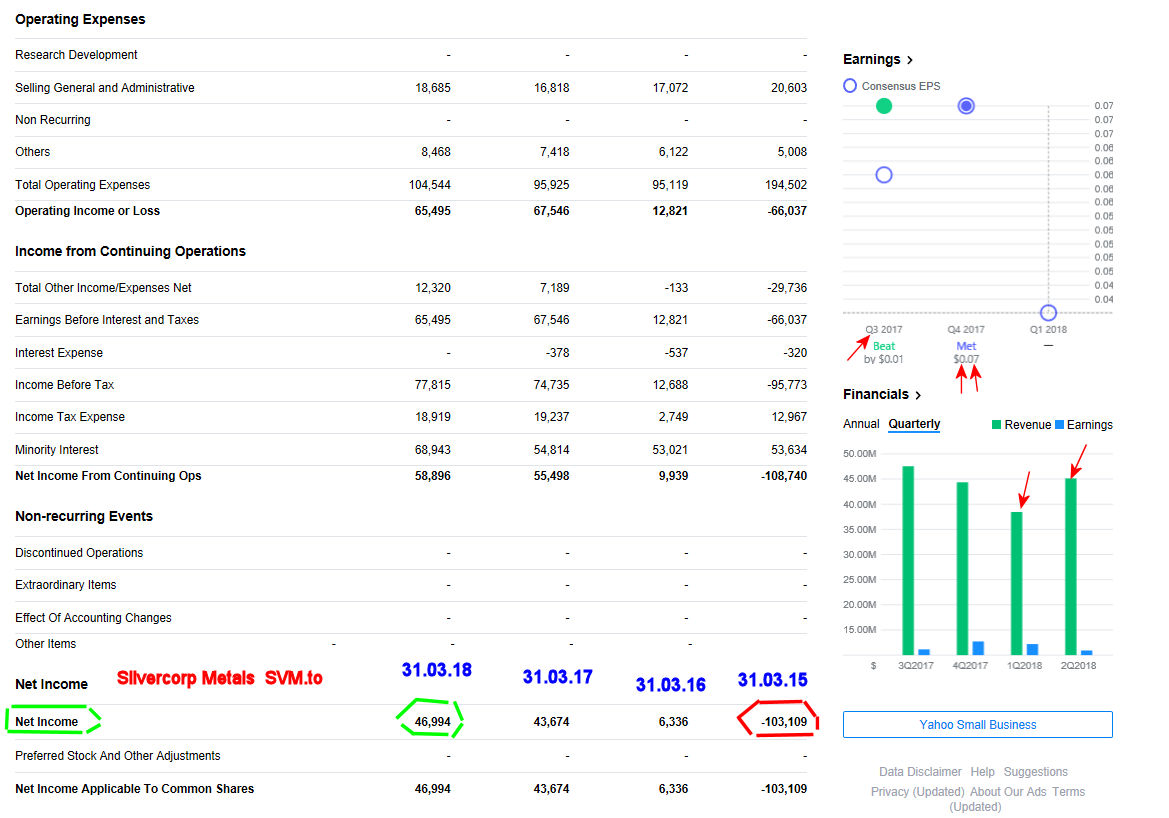Screen dimensions: 1169x818
Task: Open the Yahoo Small Business button
Action: pyautogui.click(x=977, y=725)
